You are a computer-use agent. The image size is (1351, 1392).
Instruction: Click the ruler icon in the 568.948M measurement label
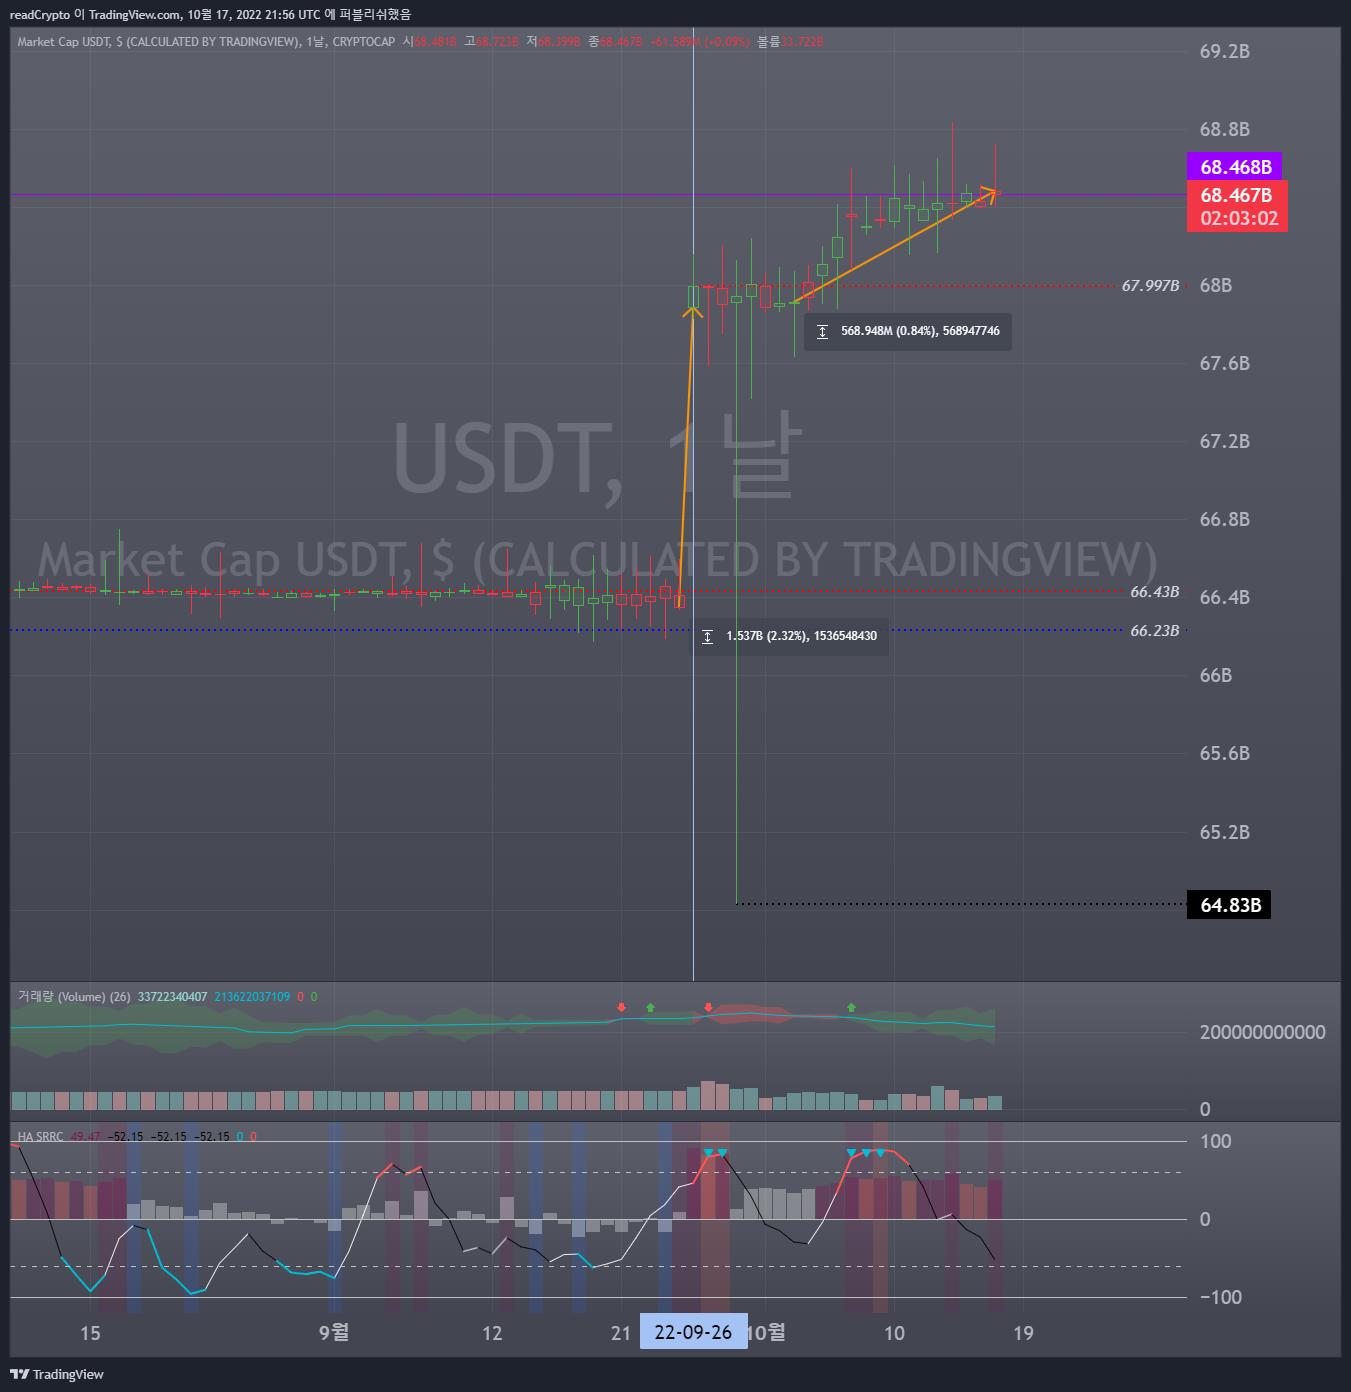(822, 331)
